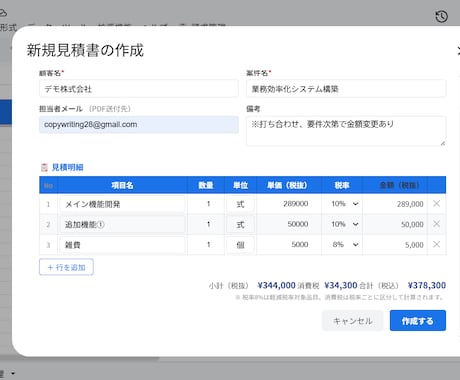Edit unit 式 in 追加機能① row
Viewport: 460px width, 380px height.
point(240,224)
